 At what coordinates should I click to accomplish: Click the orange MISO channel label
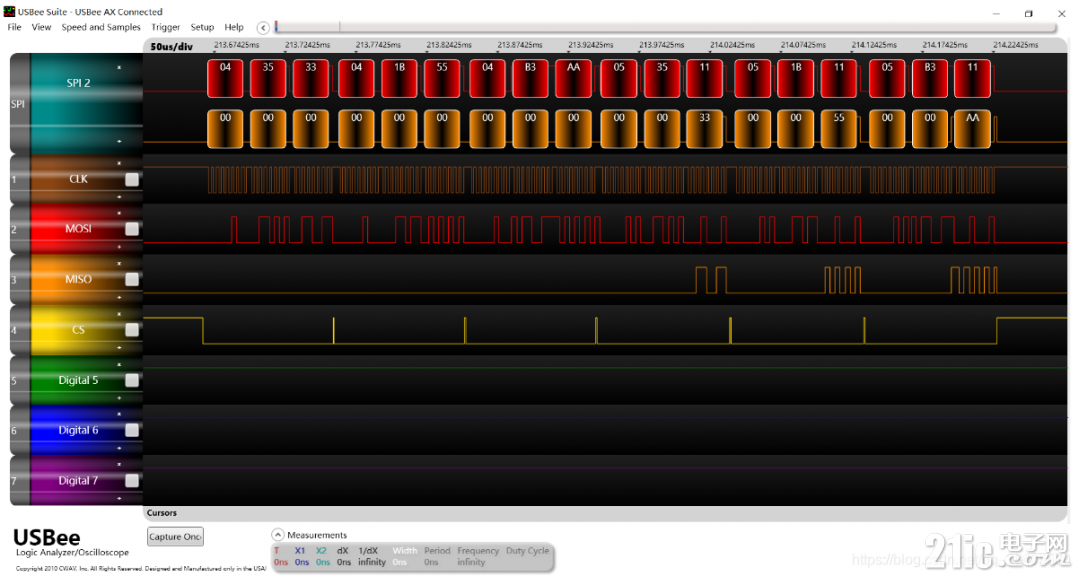click(78, 279)
